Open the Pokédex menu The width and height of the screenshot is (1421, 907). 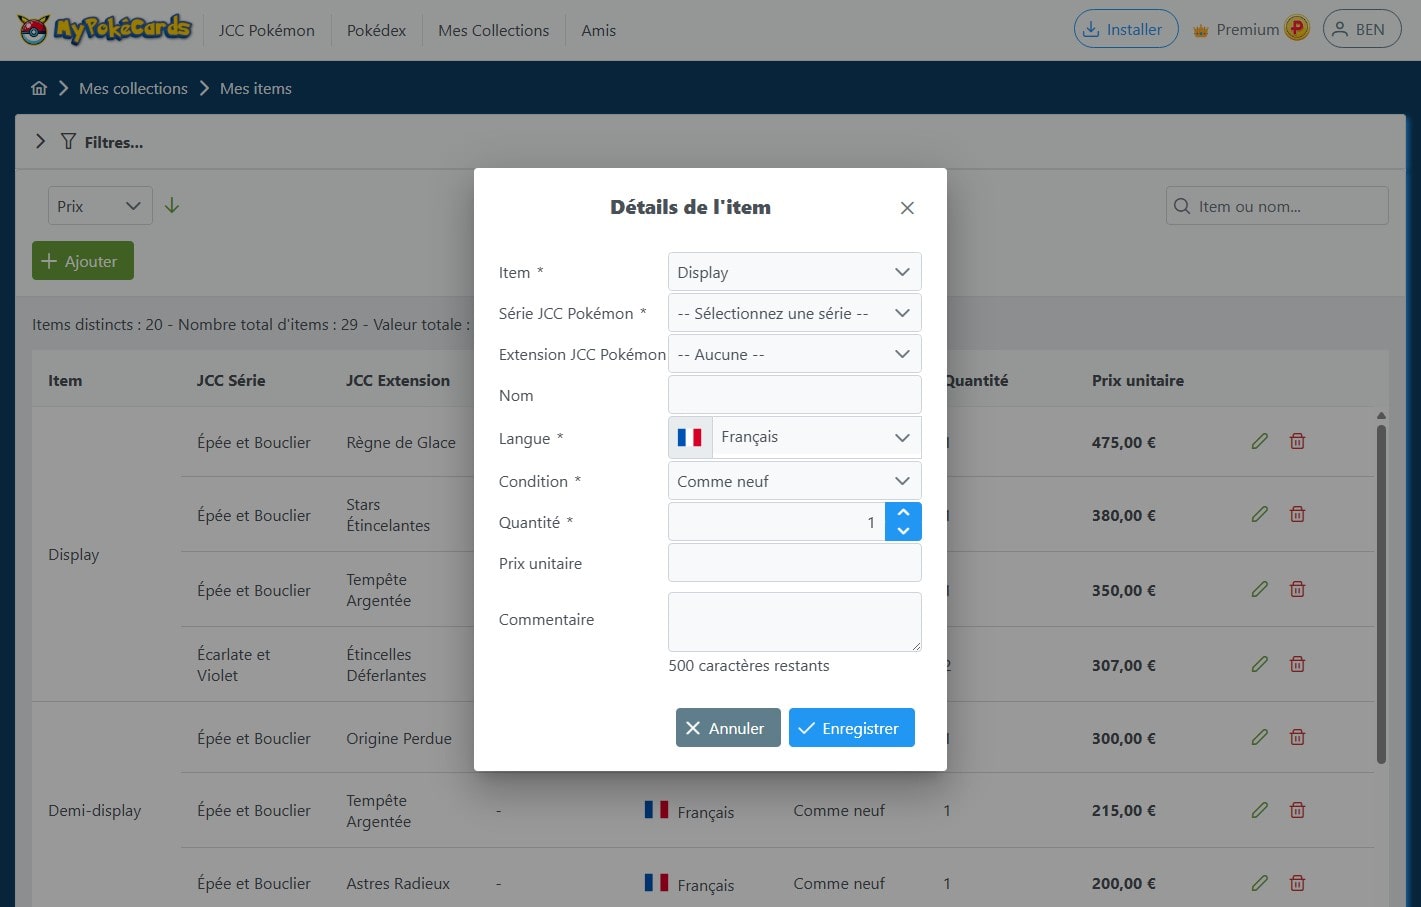click(376, 30)
